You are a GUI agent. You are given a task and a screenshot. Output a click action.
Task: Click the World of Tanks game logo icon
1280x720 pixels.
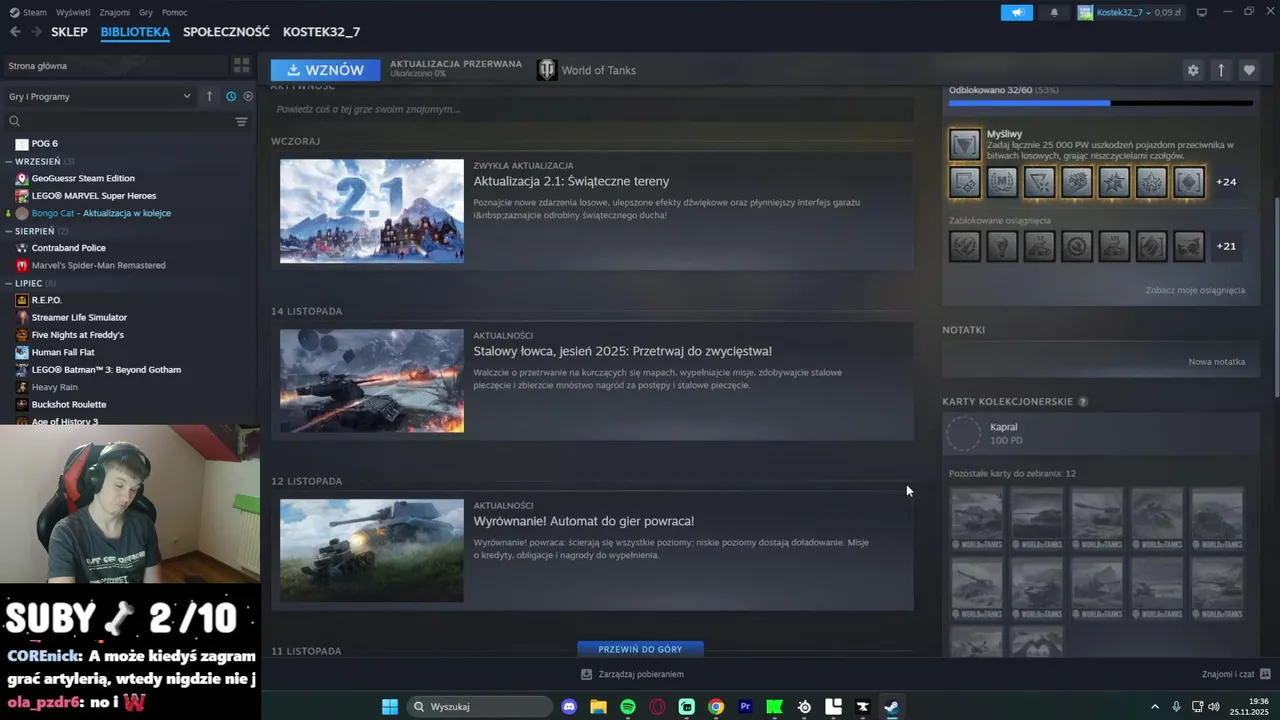pos(546,70)
